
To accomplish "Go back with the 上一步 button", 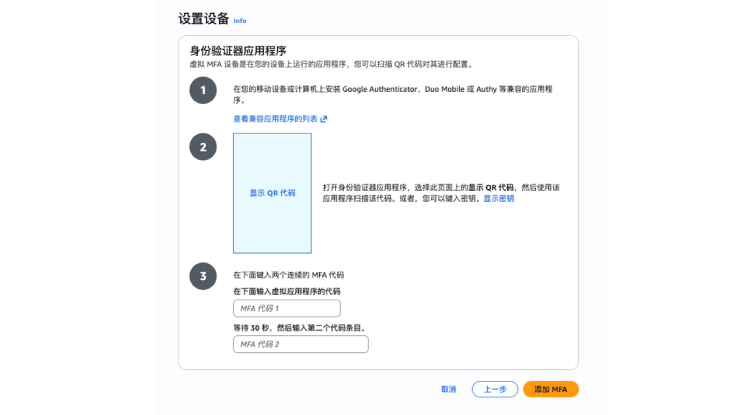I will [x=495, y=389].
